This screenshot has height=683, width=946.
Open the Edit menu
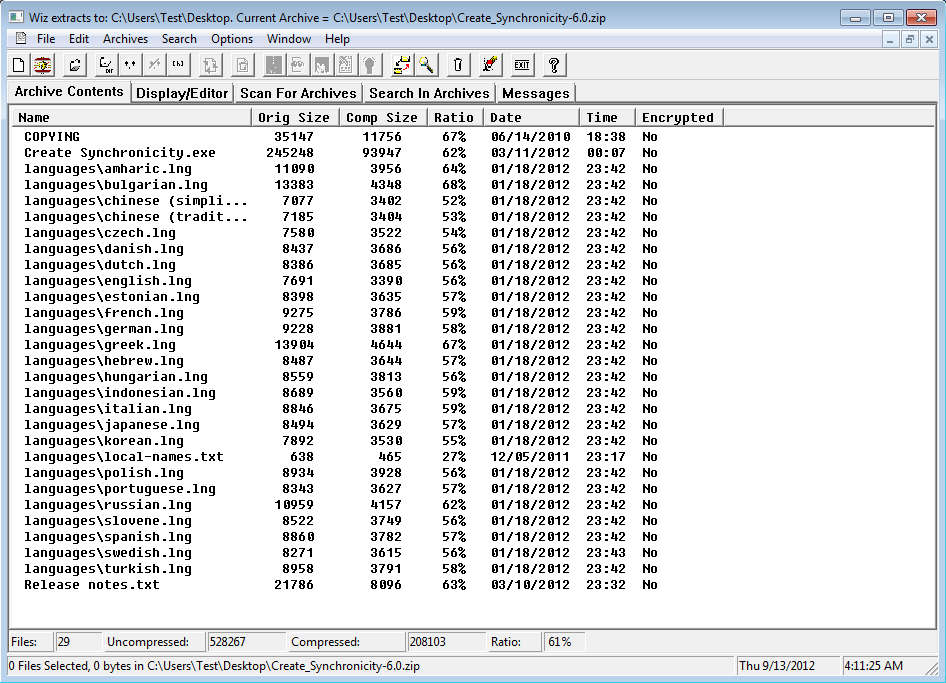(78, 39)
